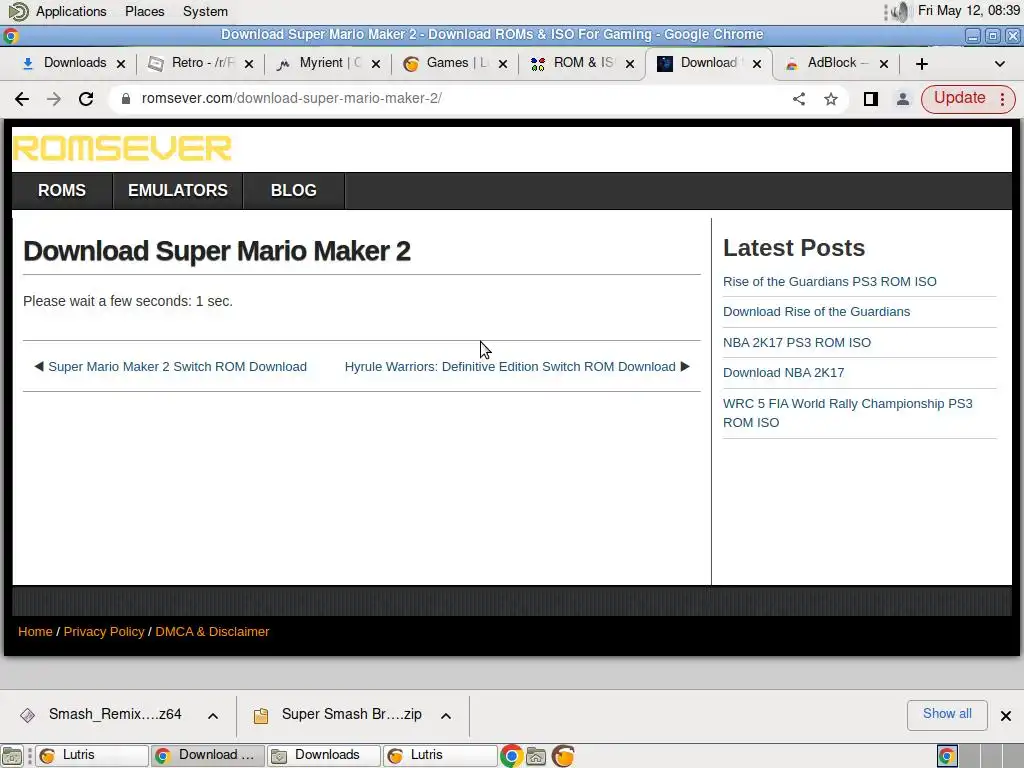This screenshot has height=768, width=1024.
Task: Click the clock in top panel
Action: coord(968,11)
